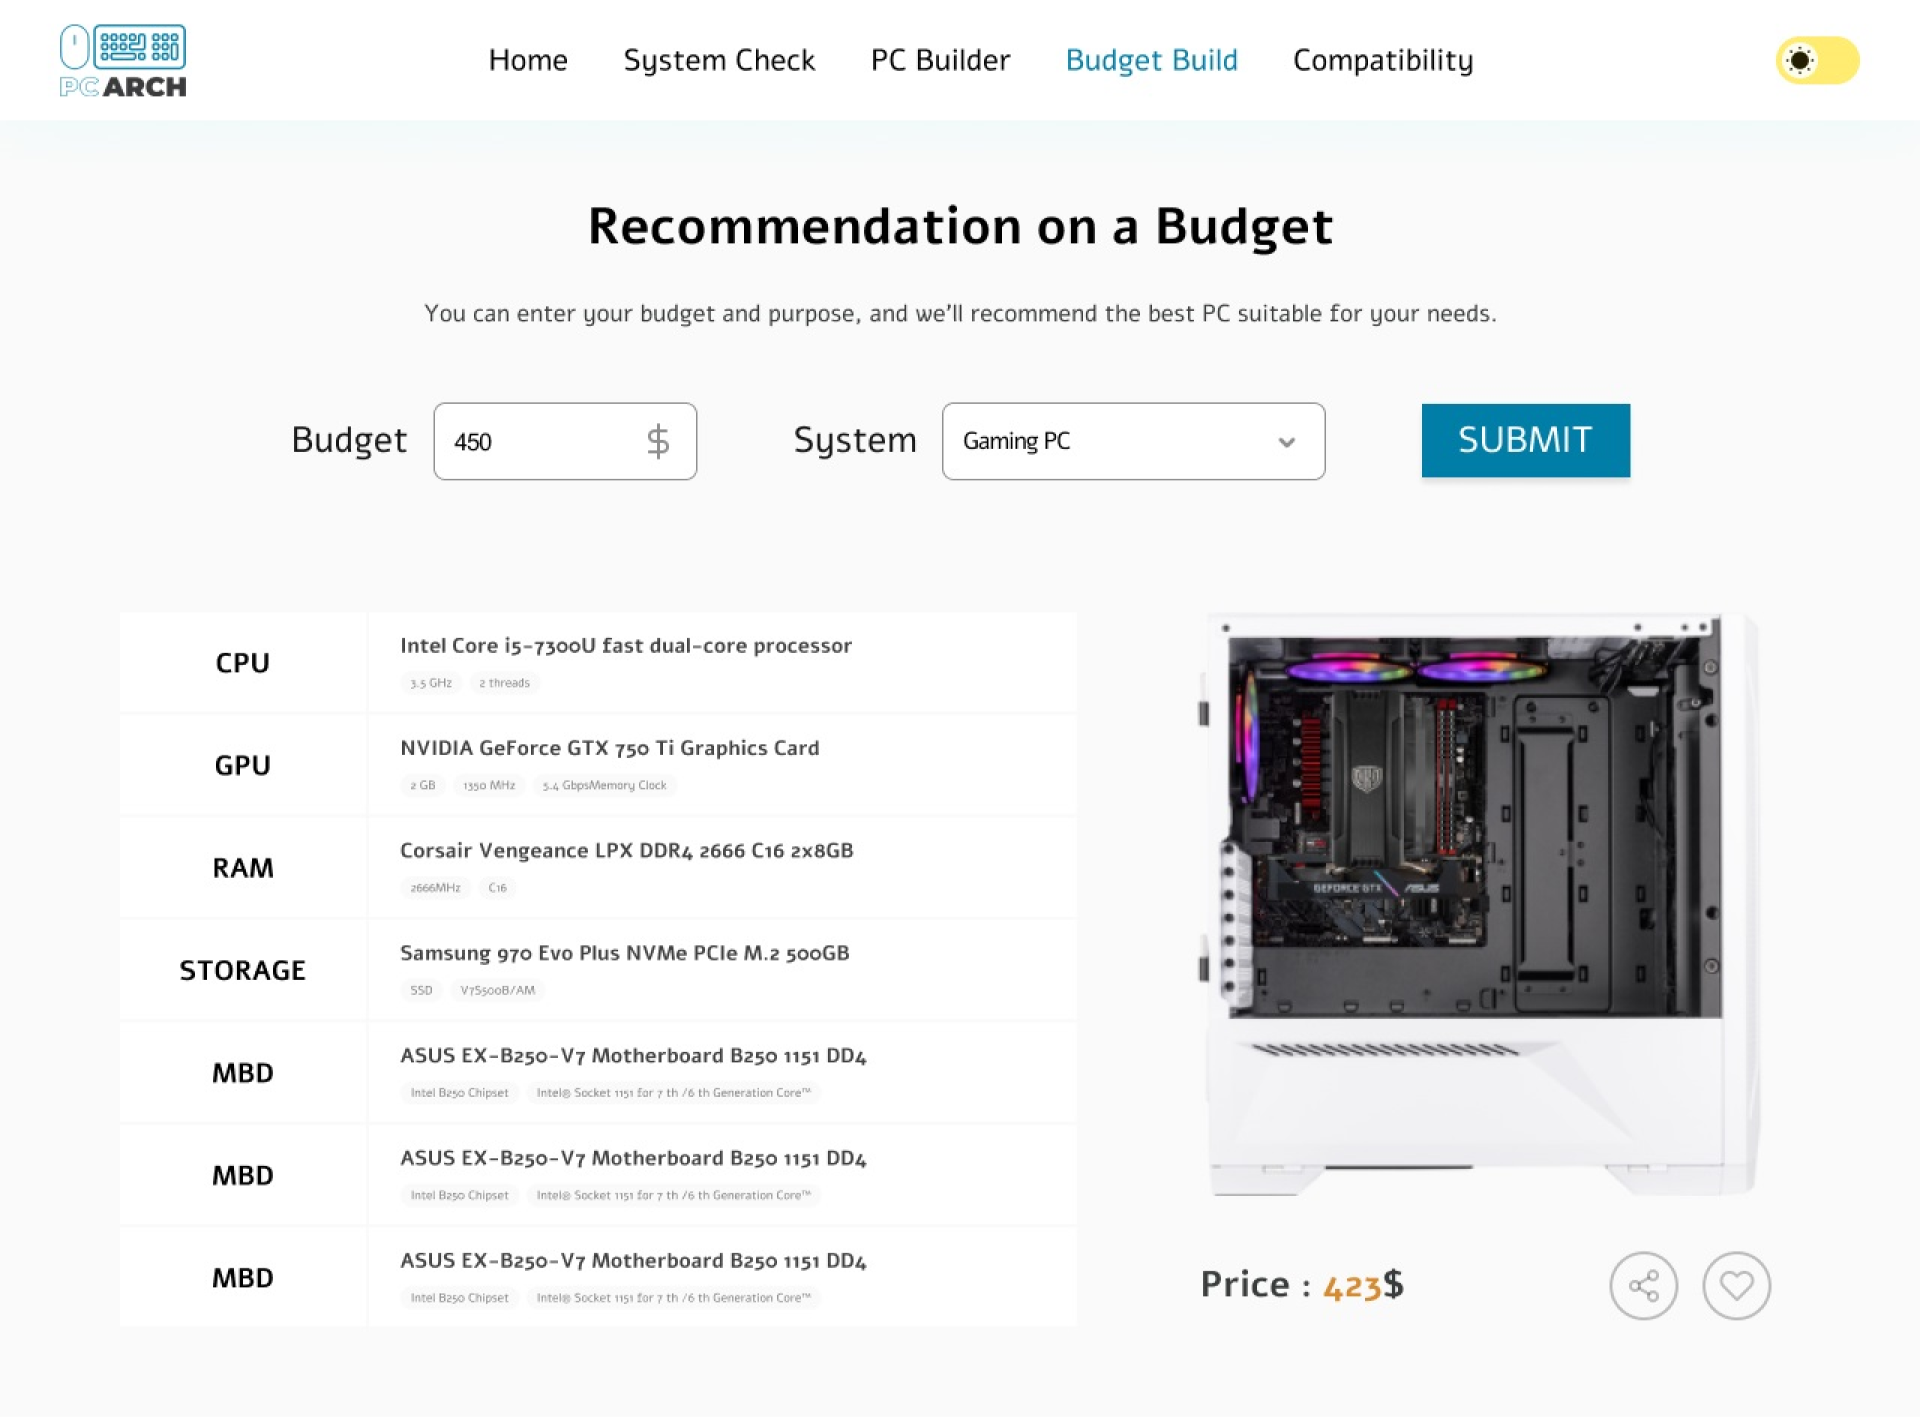Click the sun icon in theme switch

(1799, 60)
